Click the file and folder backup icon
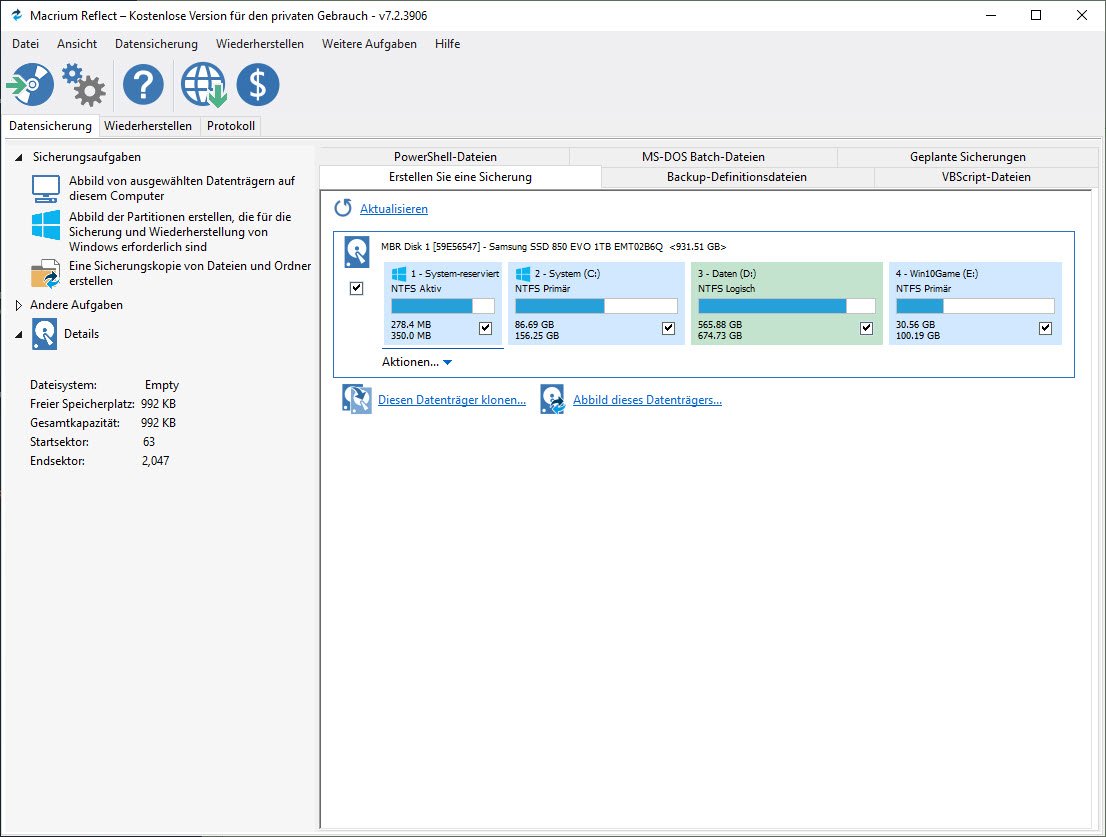Screen dimensions: 1106x837 [x=46, y=274]
